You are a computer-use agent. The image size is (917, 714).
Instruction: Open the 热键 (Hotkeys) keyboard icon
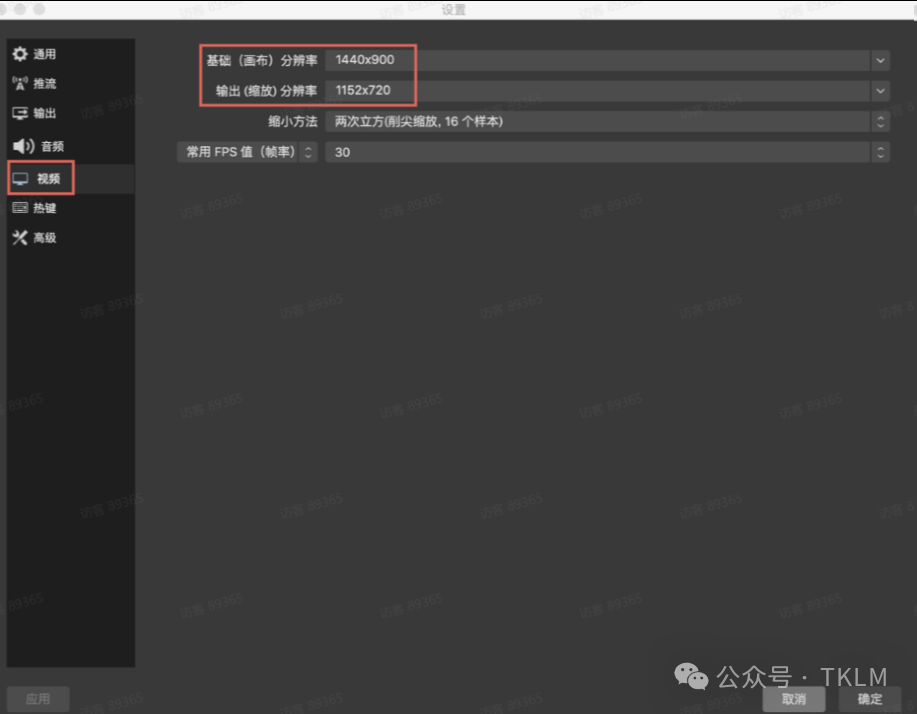tap(20, 208)
